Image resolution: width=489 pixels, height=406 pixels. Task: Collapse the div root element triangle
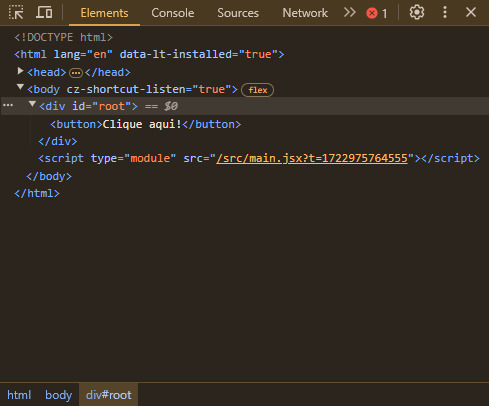coord(32,104)
